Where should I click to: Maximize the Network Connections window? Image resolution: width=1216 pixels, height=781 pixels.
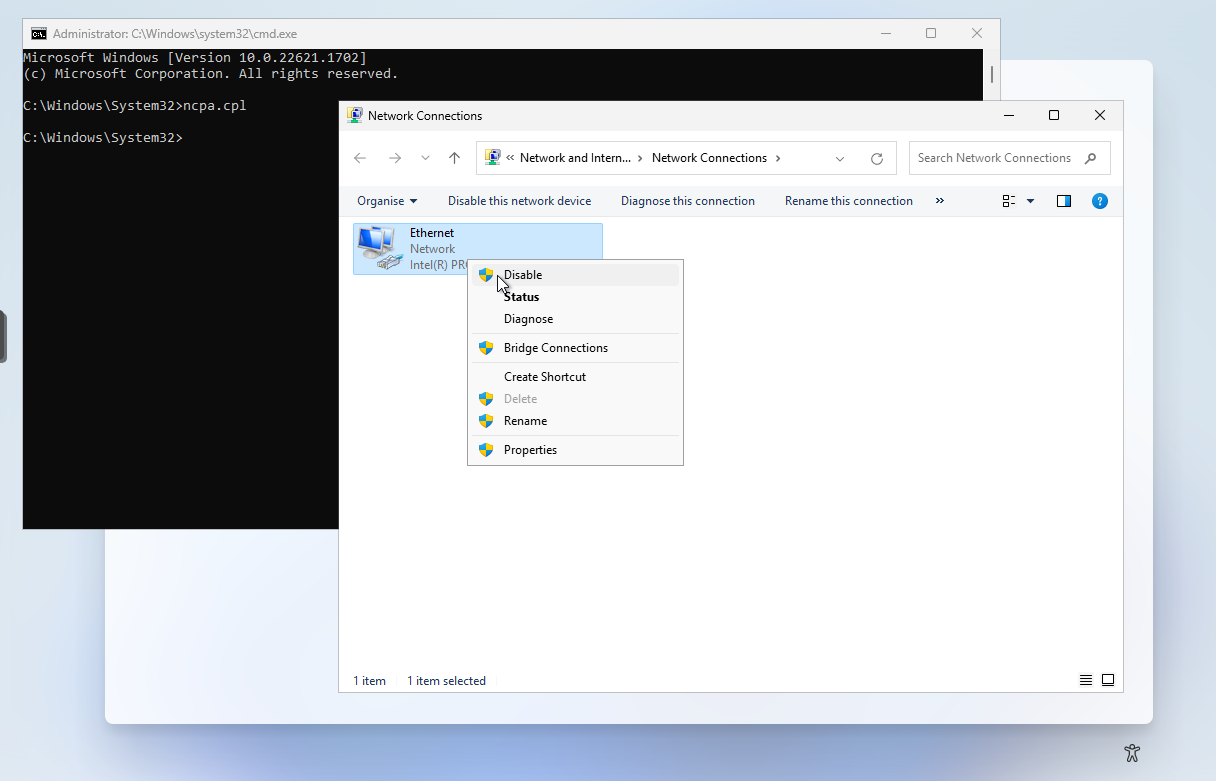(1054, 115)
